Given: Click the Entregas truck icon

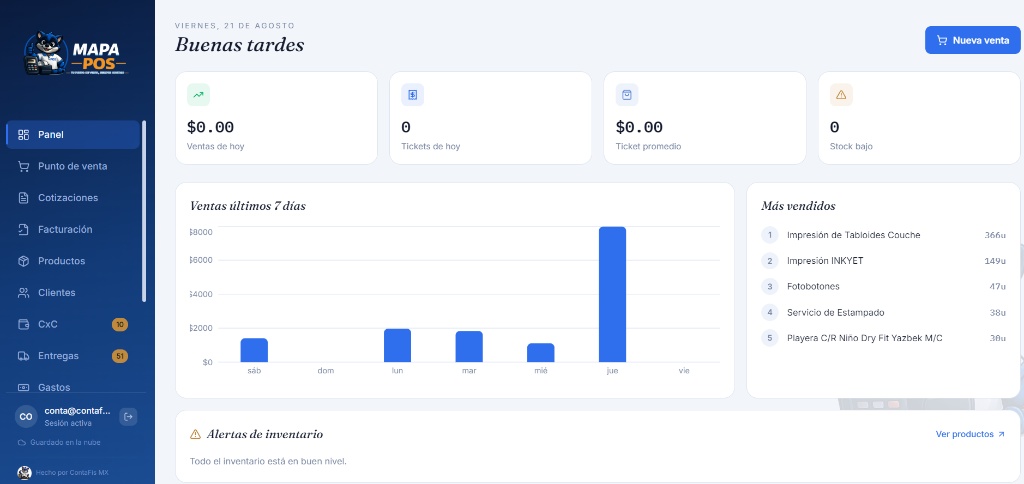Looking at the screenshot, I should (24, 356).
